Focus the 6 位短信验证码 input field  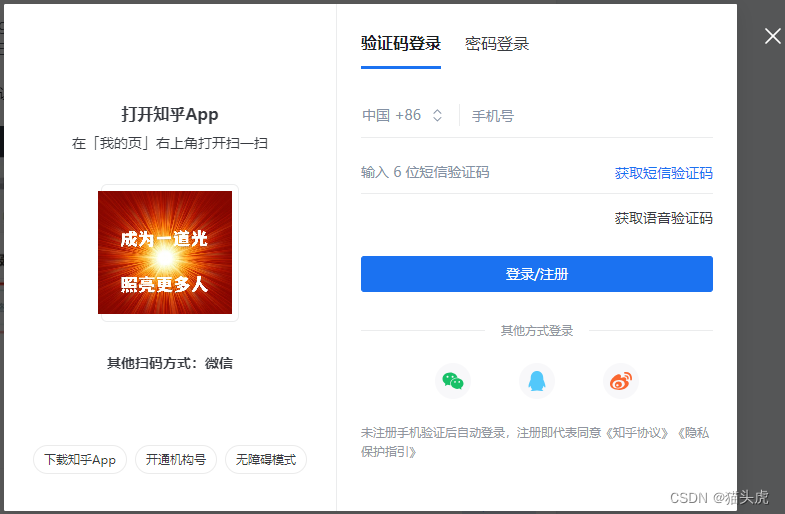481,173
